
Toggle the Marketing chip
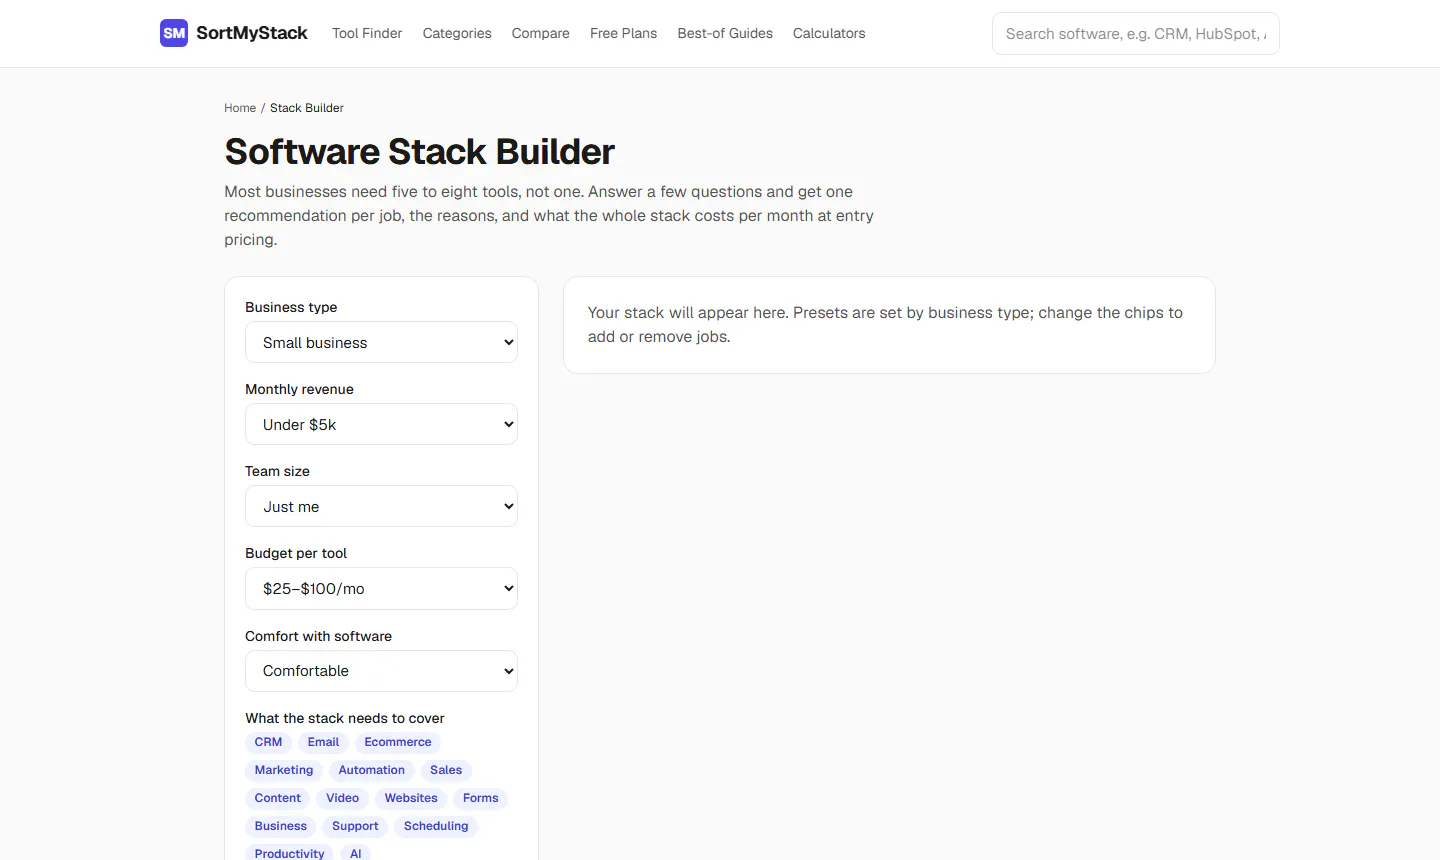(x=284, y=770)
